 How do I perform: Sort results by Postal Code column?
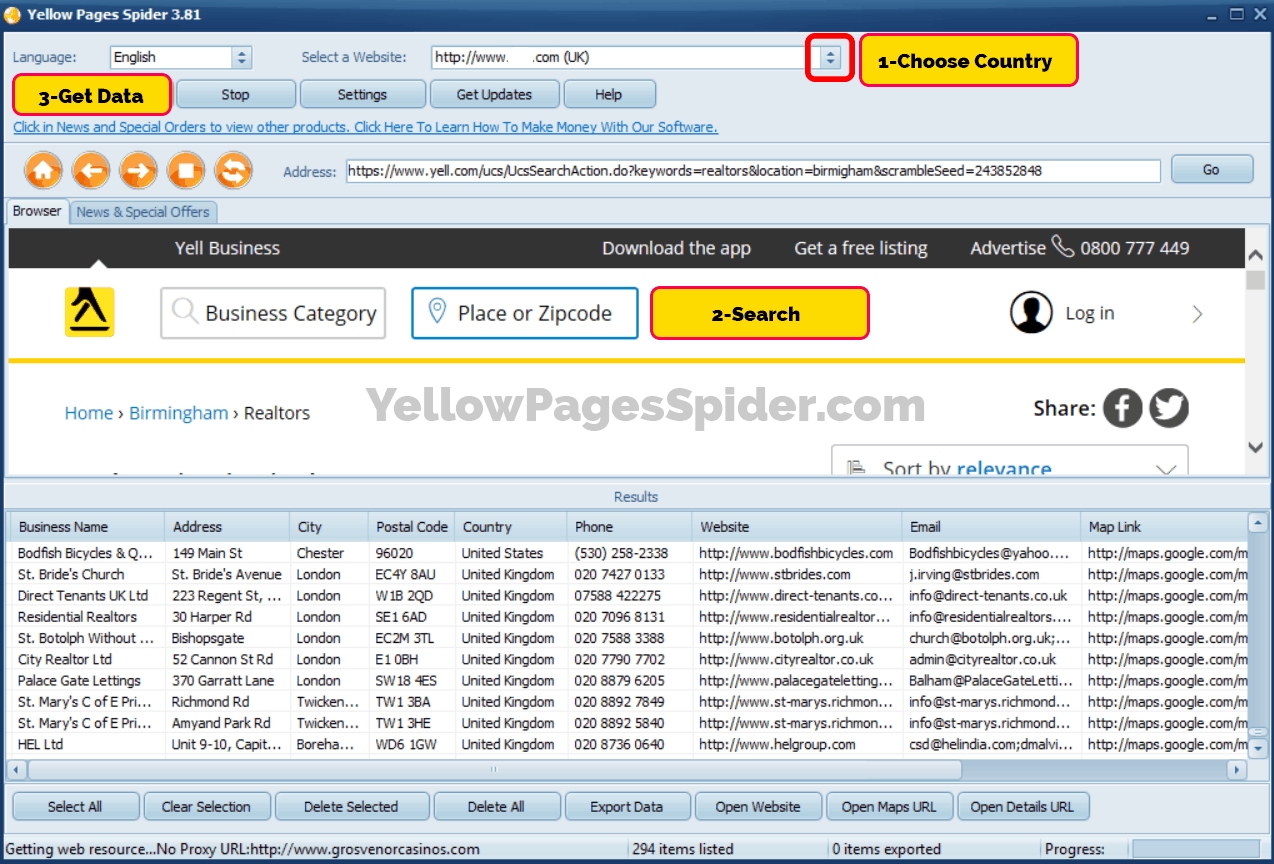(411, 526)
